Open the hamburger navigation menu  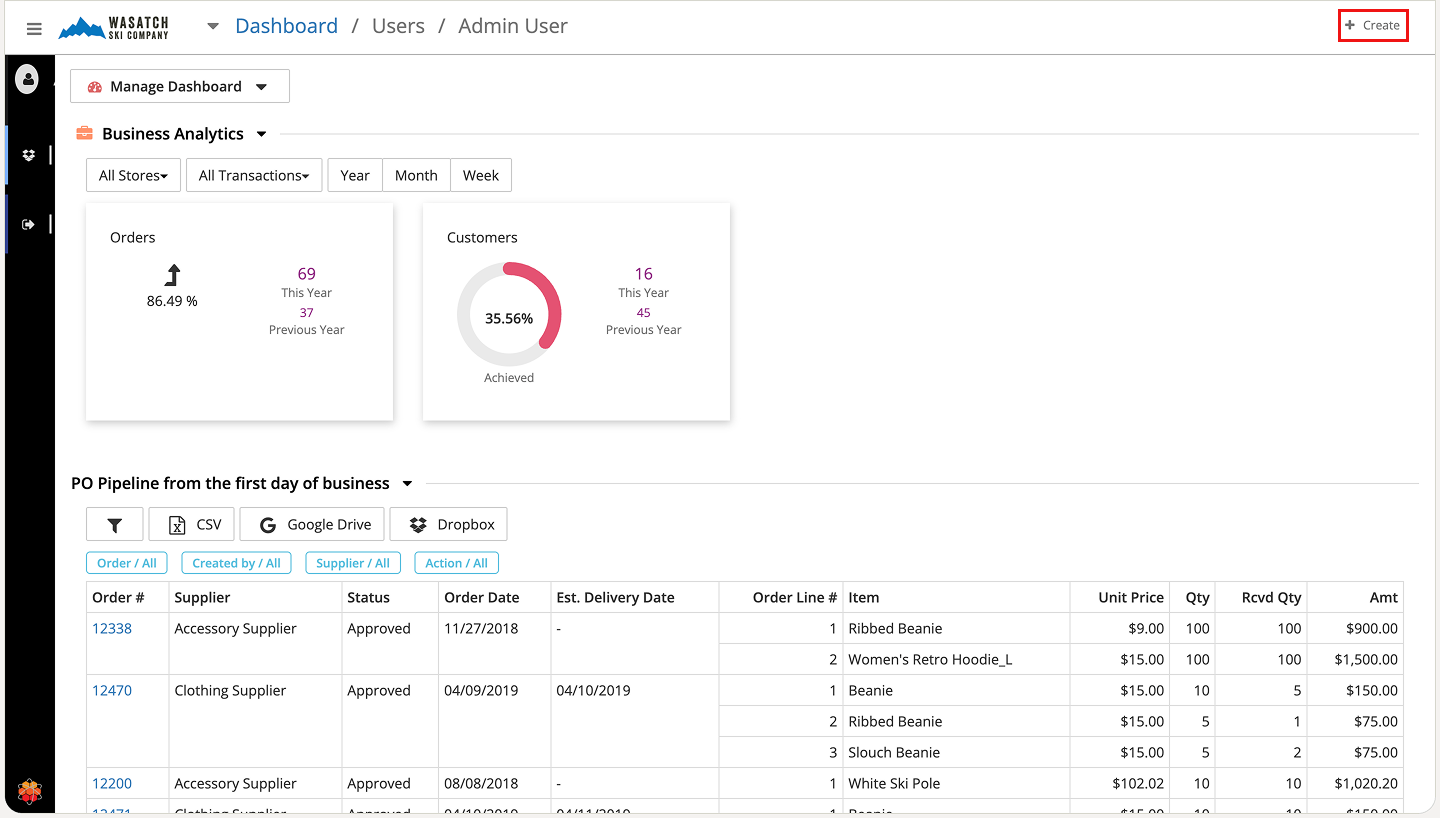coord(34,28)
